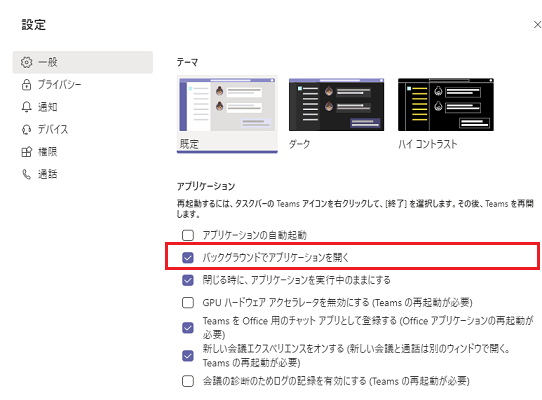Click the apps icon beside 権限
Screen dimensions: 542x400
click(x=26, y=152)
